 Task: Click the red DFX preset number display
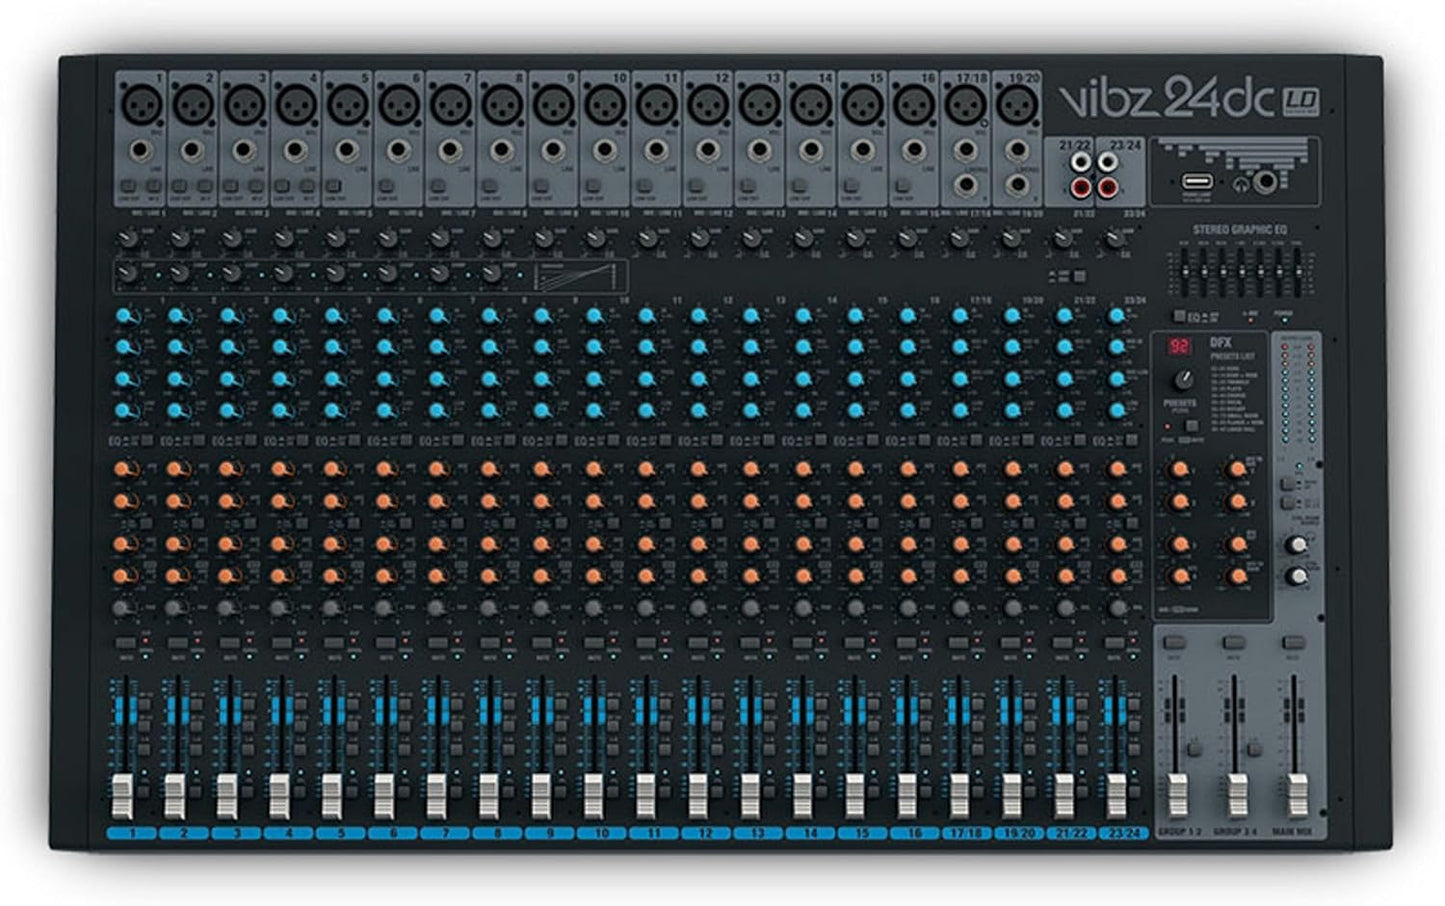[x=1181, y=347]
